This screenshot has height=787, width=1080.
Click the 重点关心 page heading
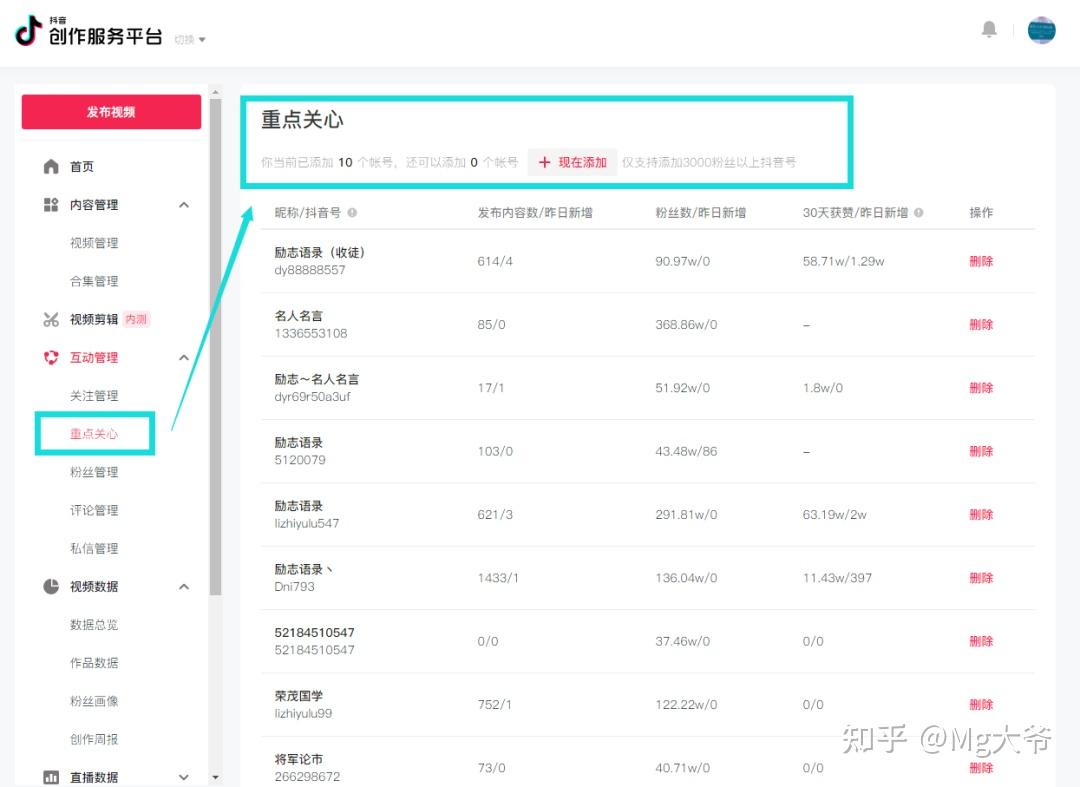click(302, 120)
